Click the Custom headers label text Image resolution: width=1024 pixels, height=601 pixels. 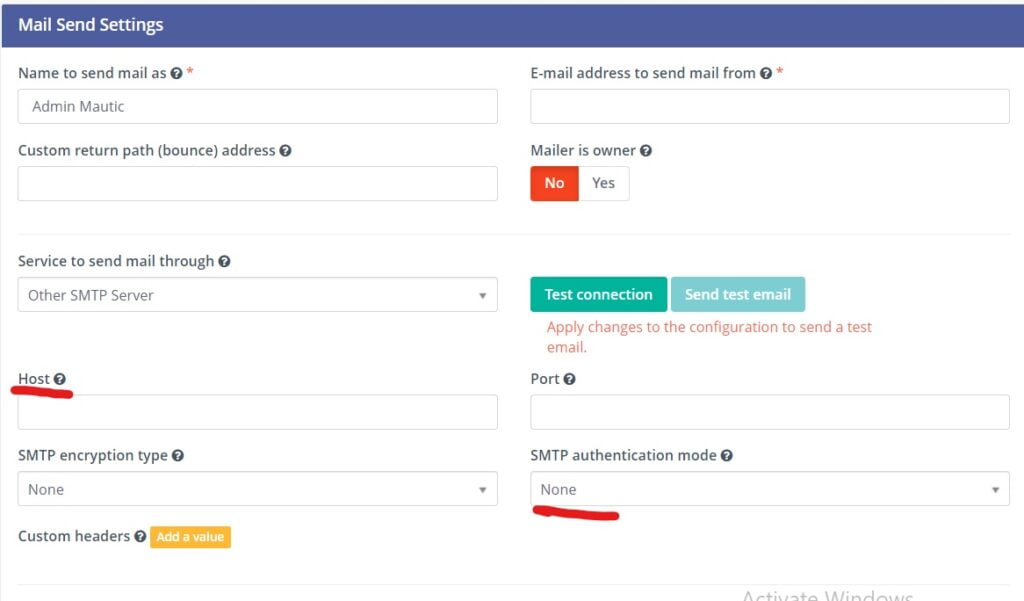point(74,536)
